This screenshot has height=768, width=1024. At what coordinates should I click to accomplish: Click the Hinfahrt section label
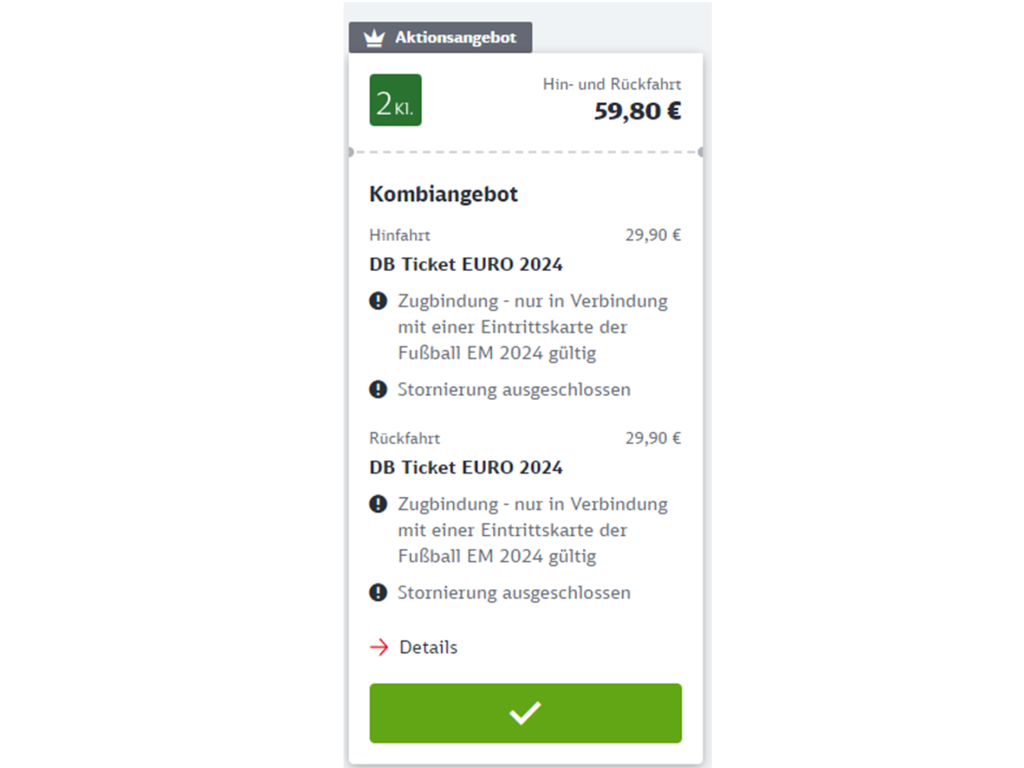point(400,236)
